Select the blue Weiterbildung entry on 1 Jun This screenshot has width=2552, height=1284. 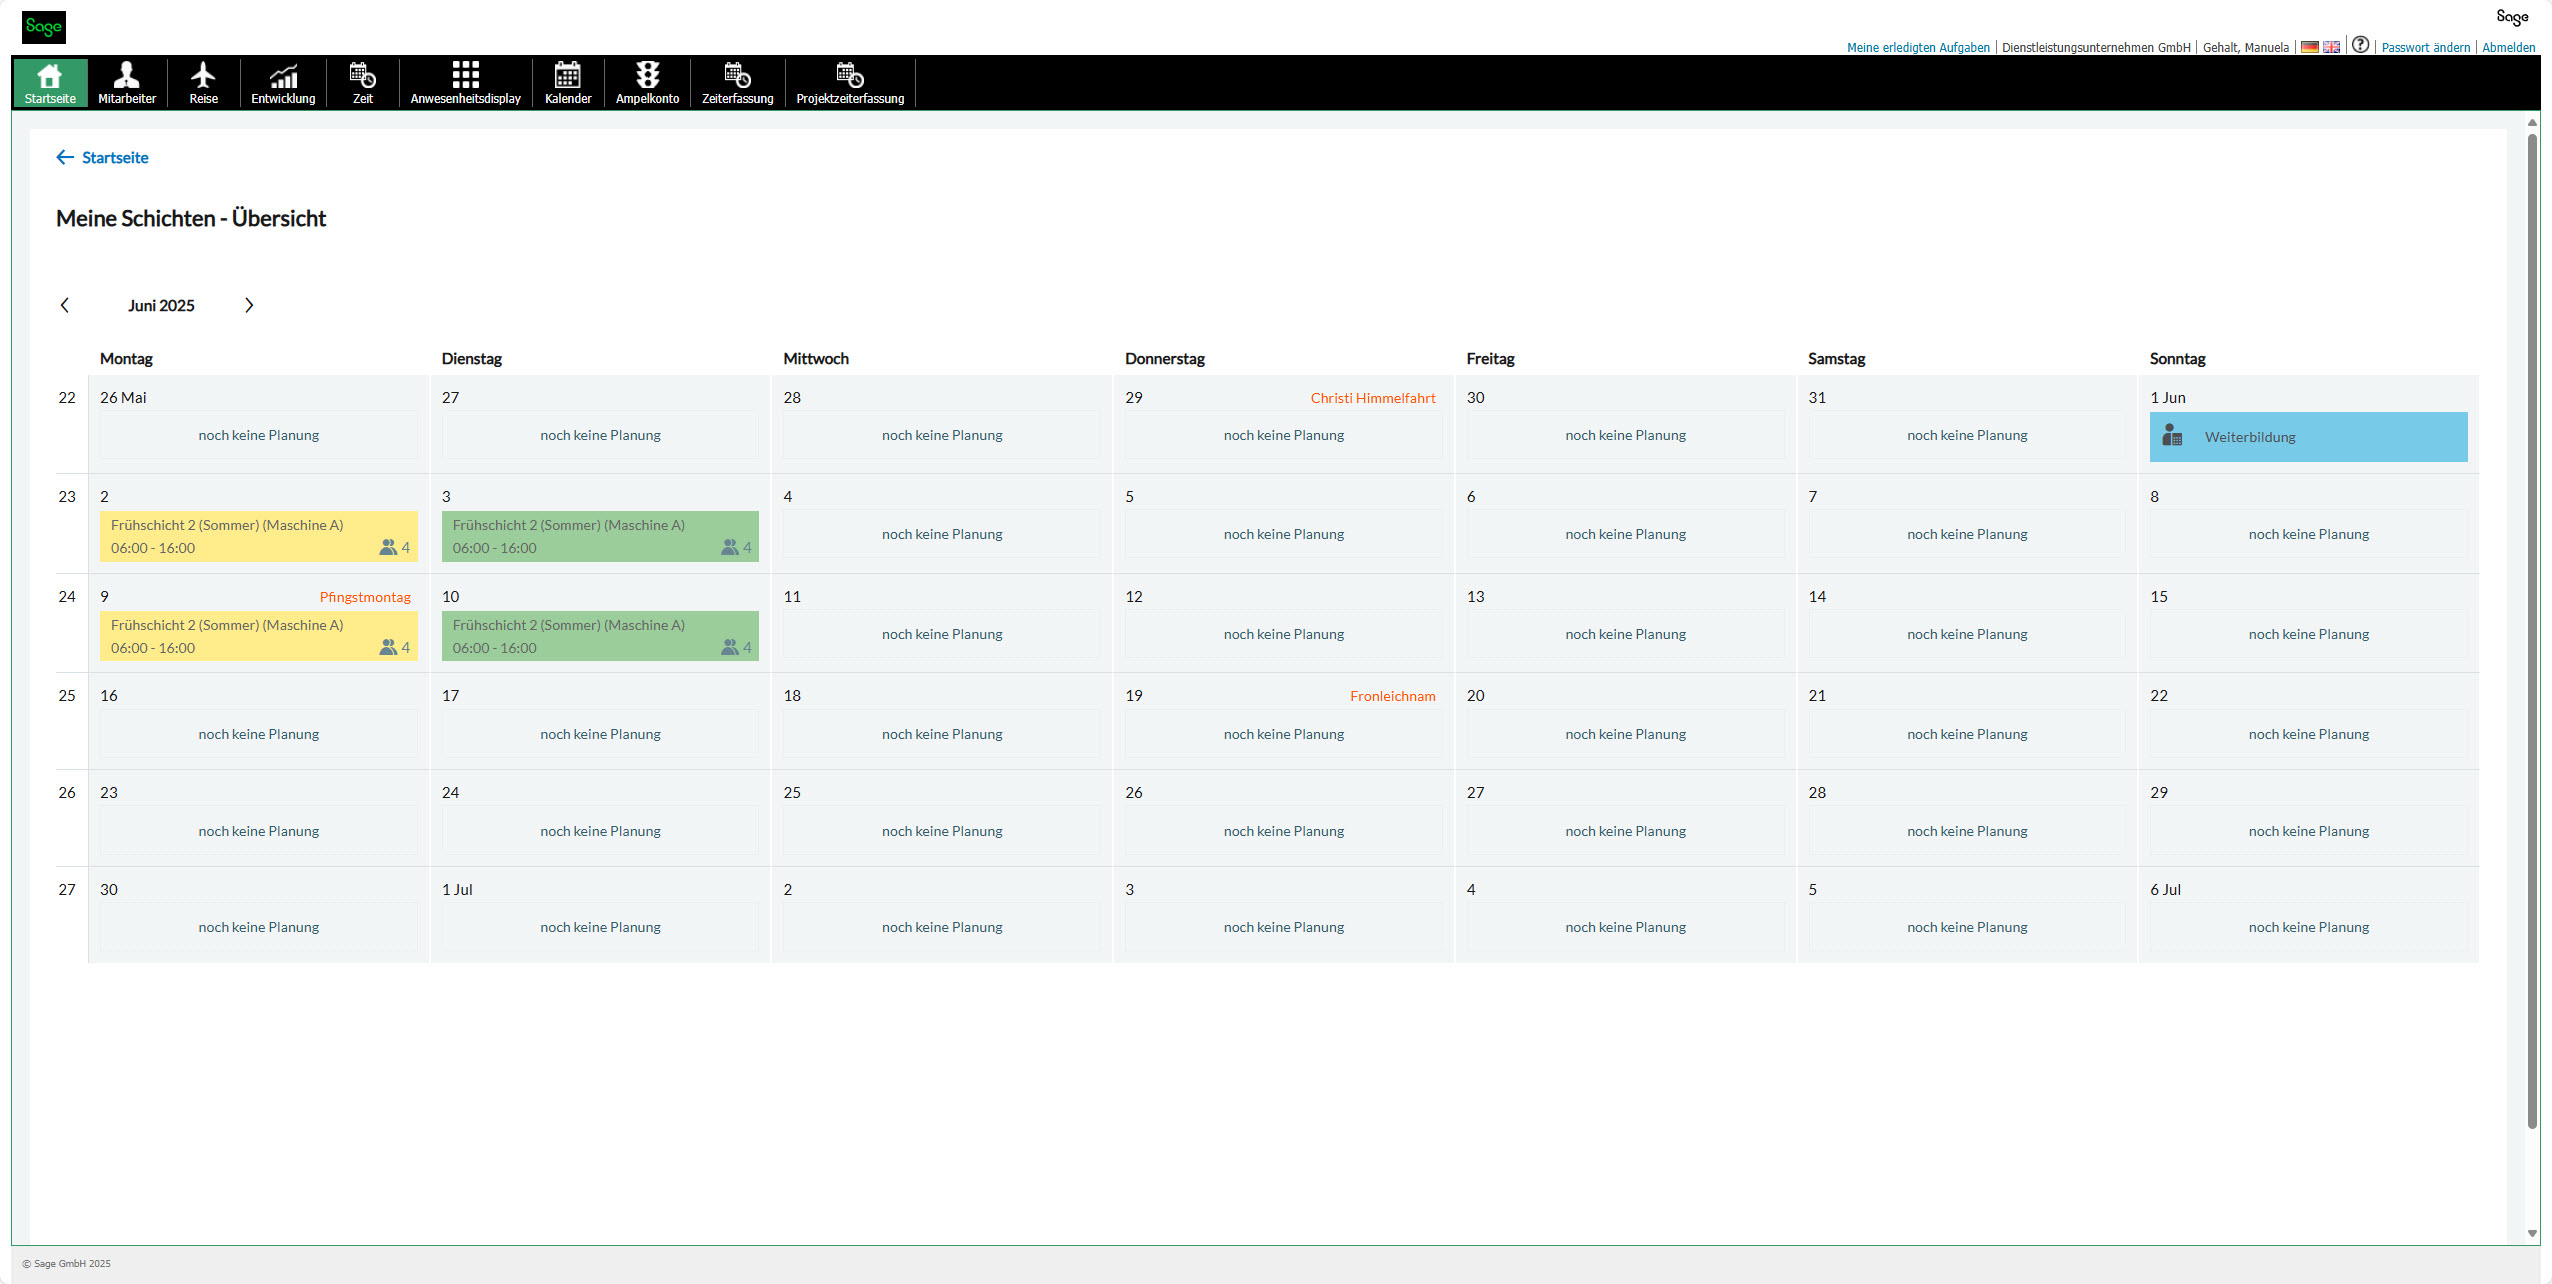coord(2308,437)
